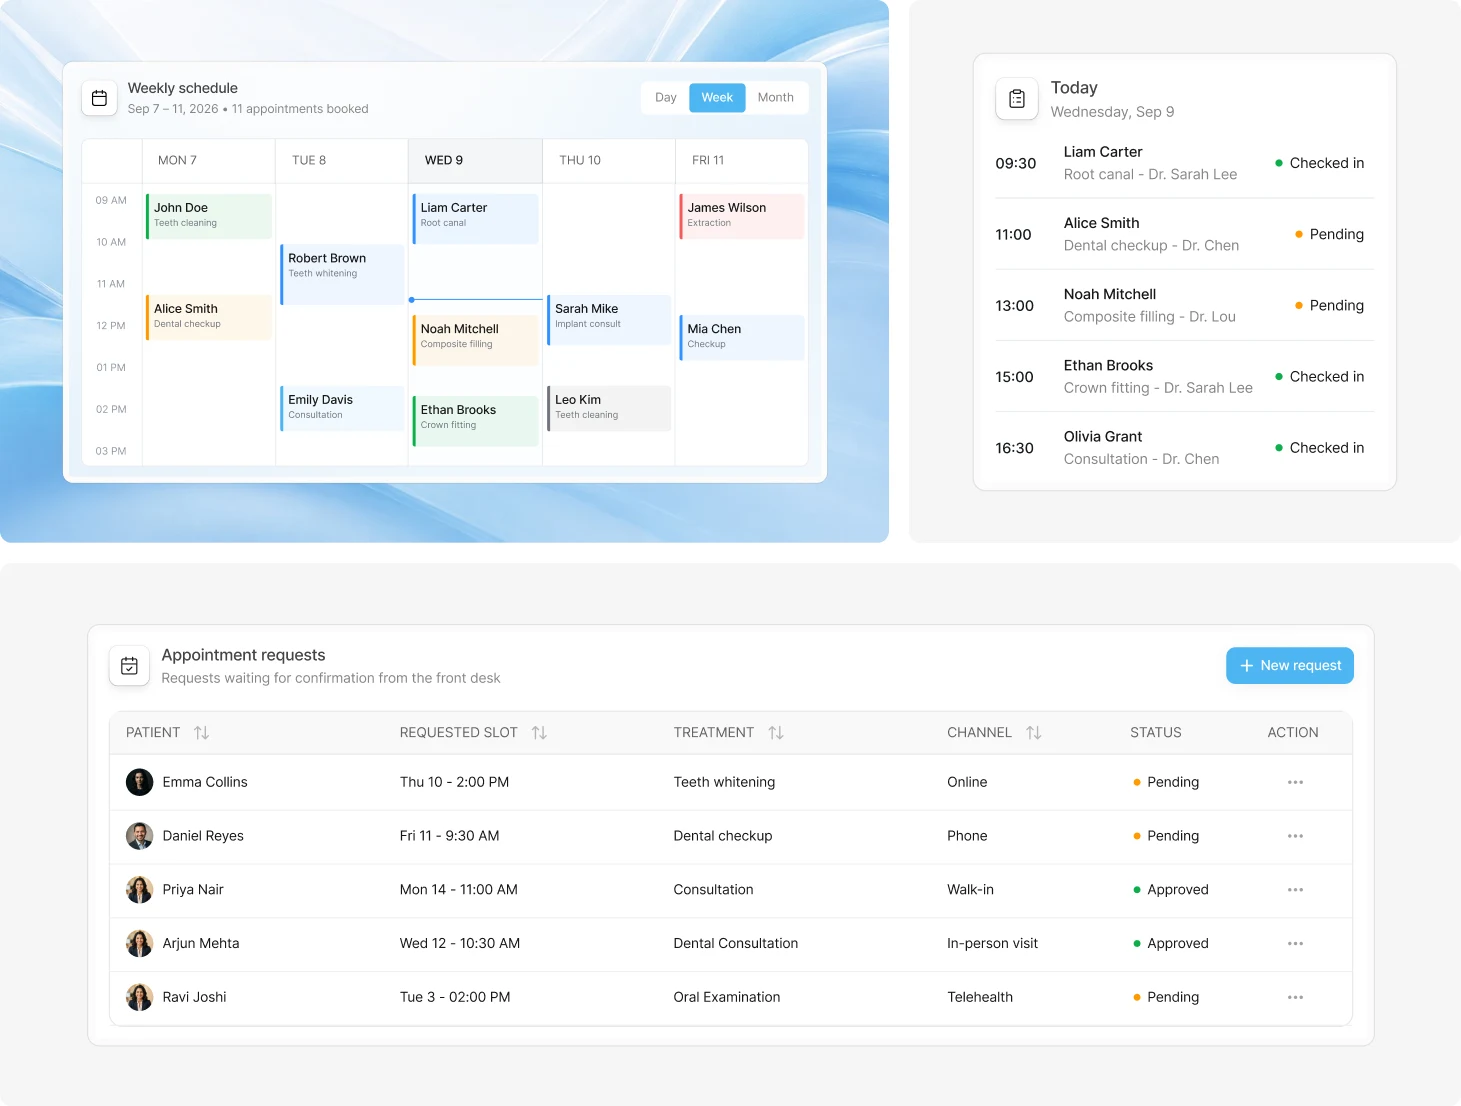Viewport: 1461px width, 1106px height.
Task: Open Sarah Mike Implant consult appointment
Action: 609,320
